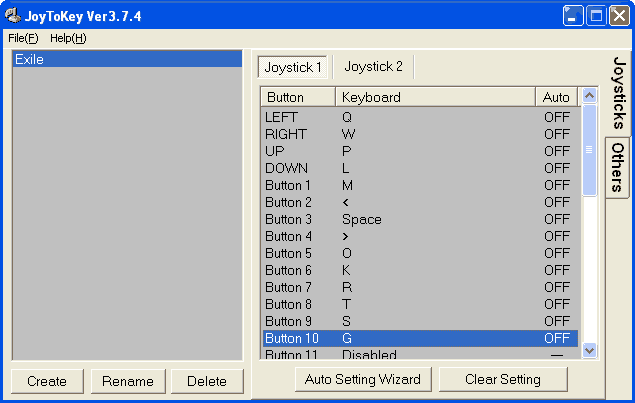
Task: Select the RIGHT row mapped to W
Action: (420, 134)
